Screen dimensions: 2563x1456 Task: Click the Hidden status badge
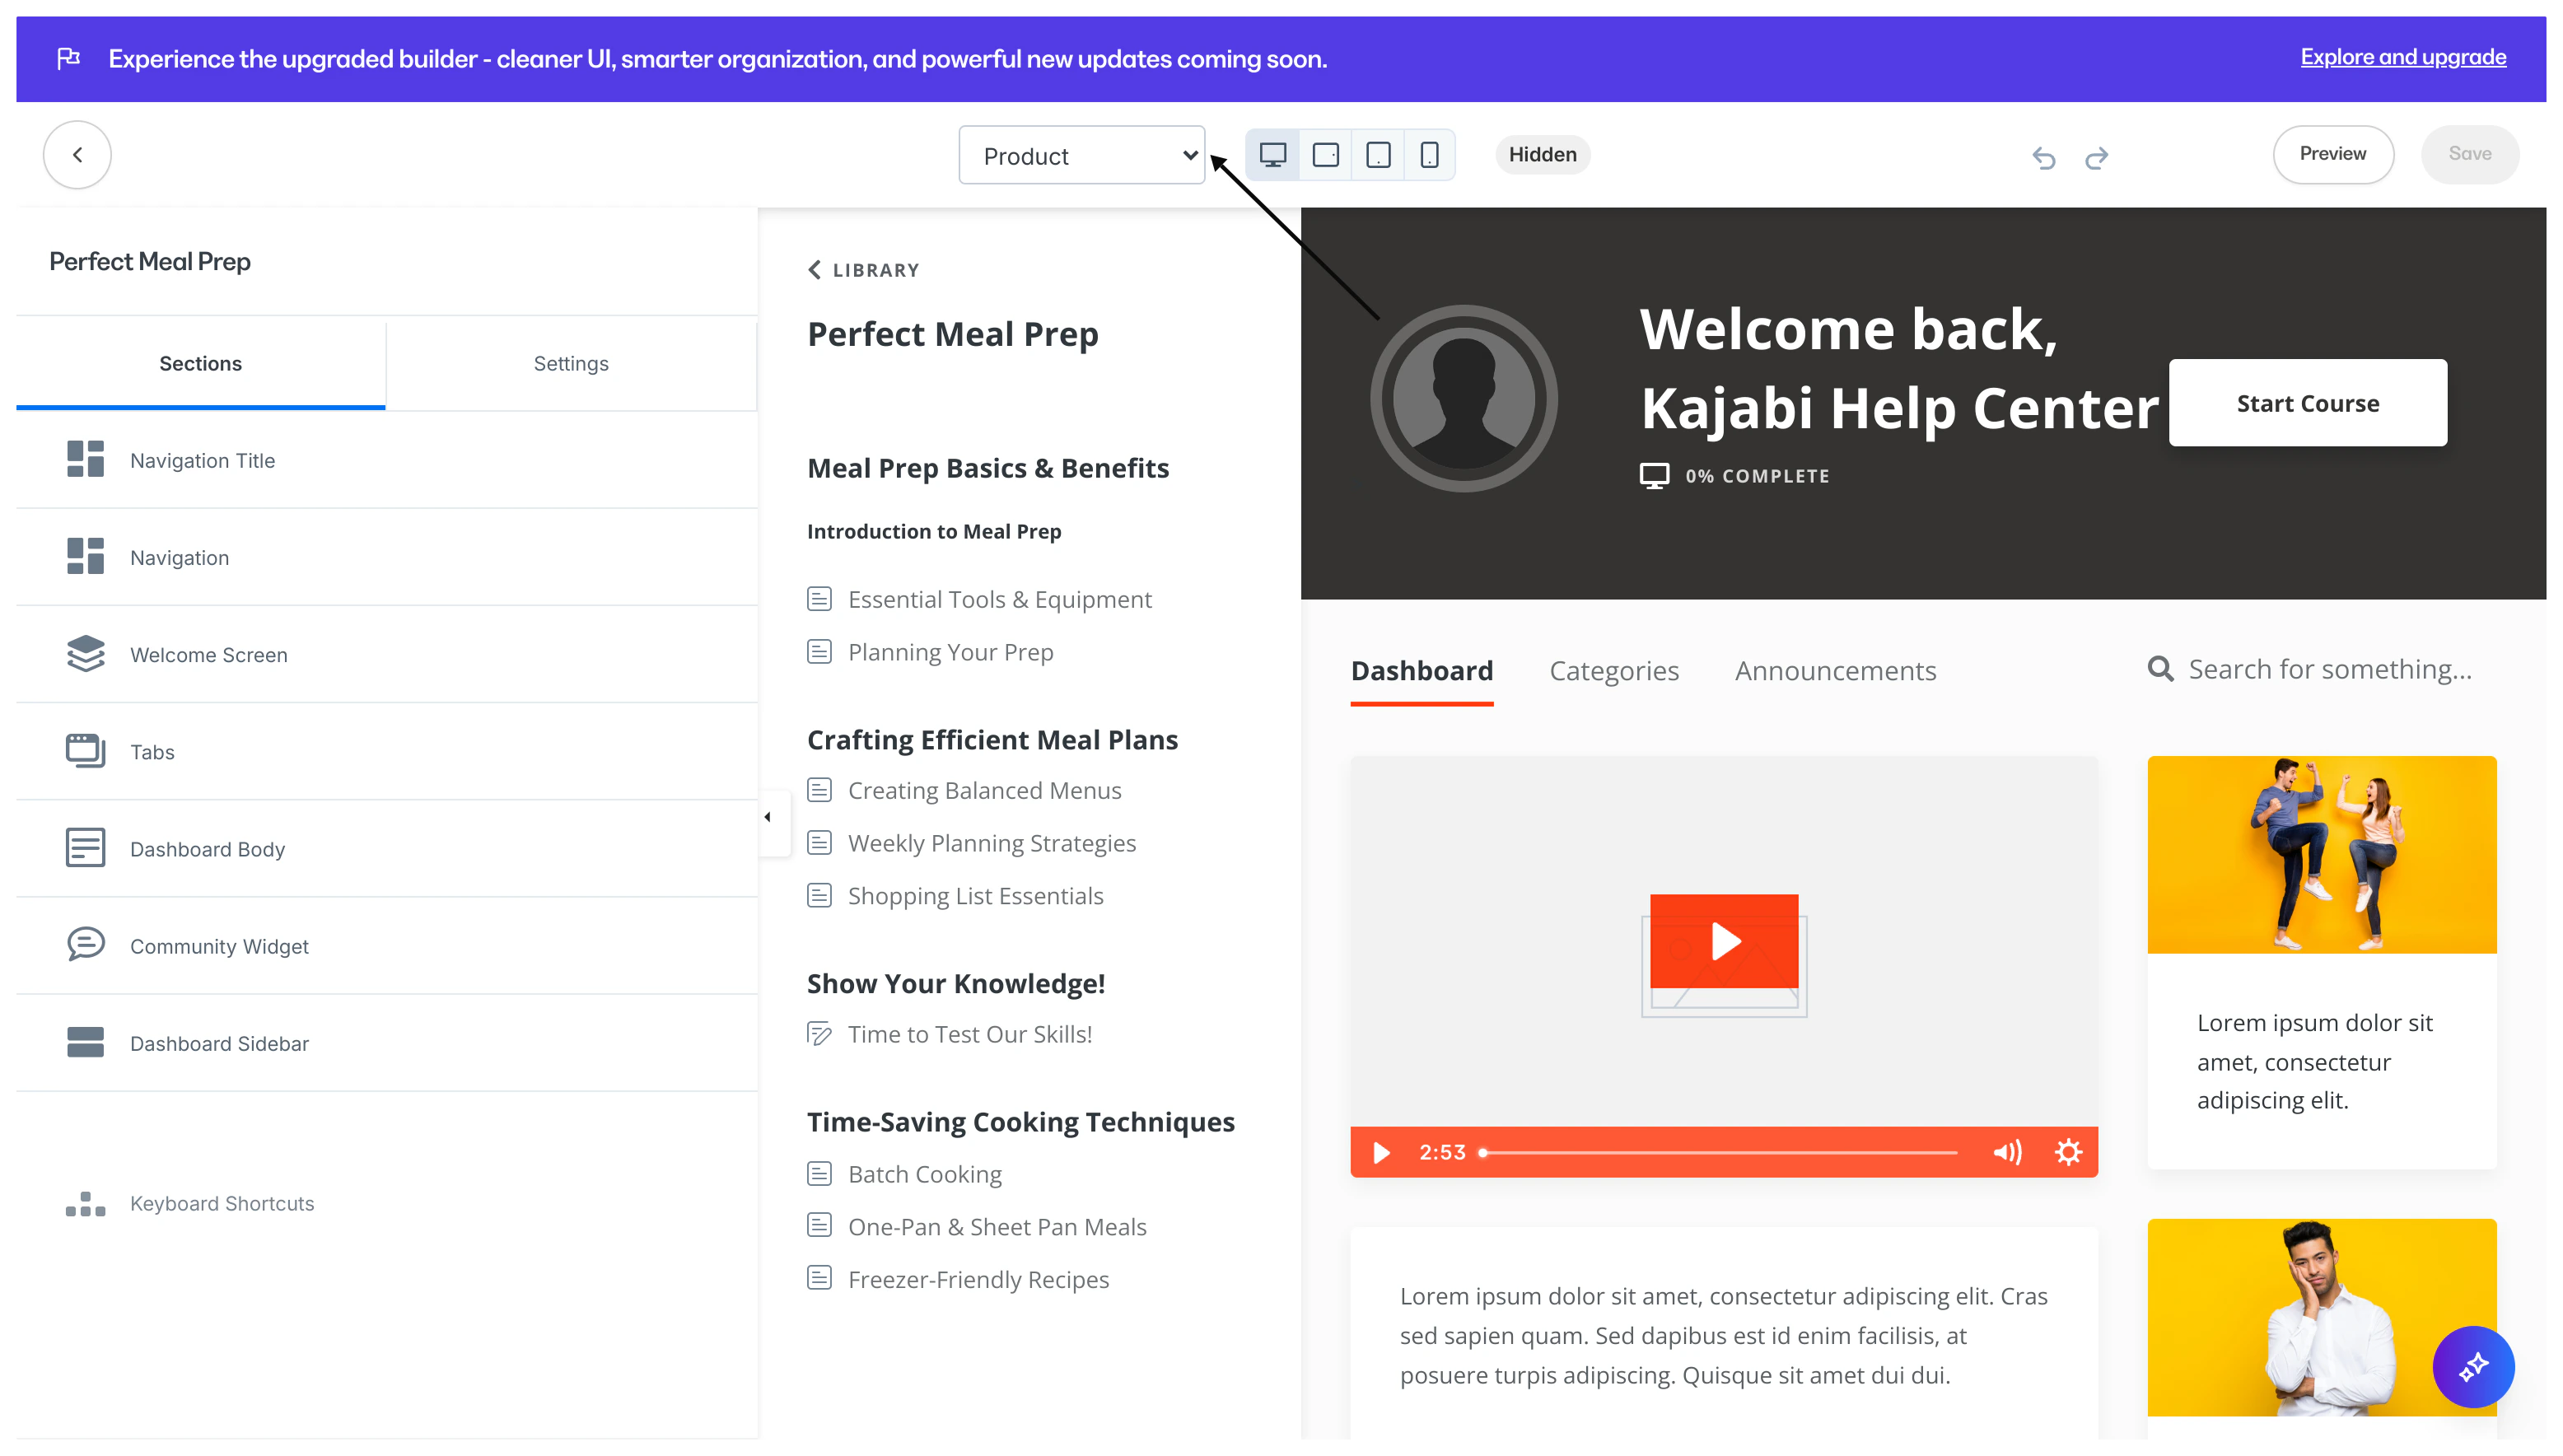tap(1542, 155)
